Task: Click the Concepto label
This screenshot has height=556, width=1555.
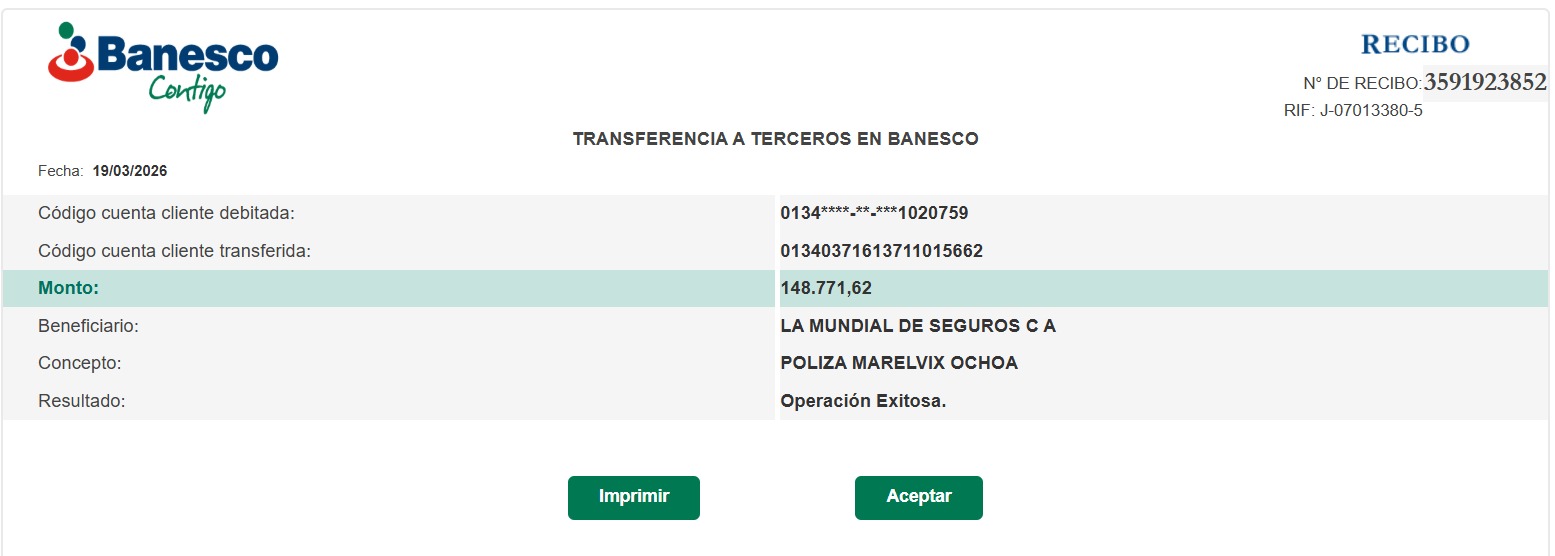Action: click(79, 363)
